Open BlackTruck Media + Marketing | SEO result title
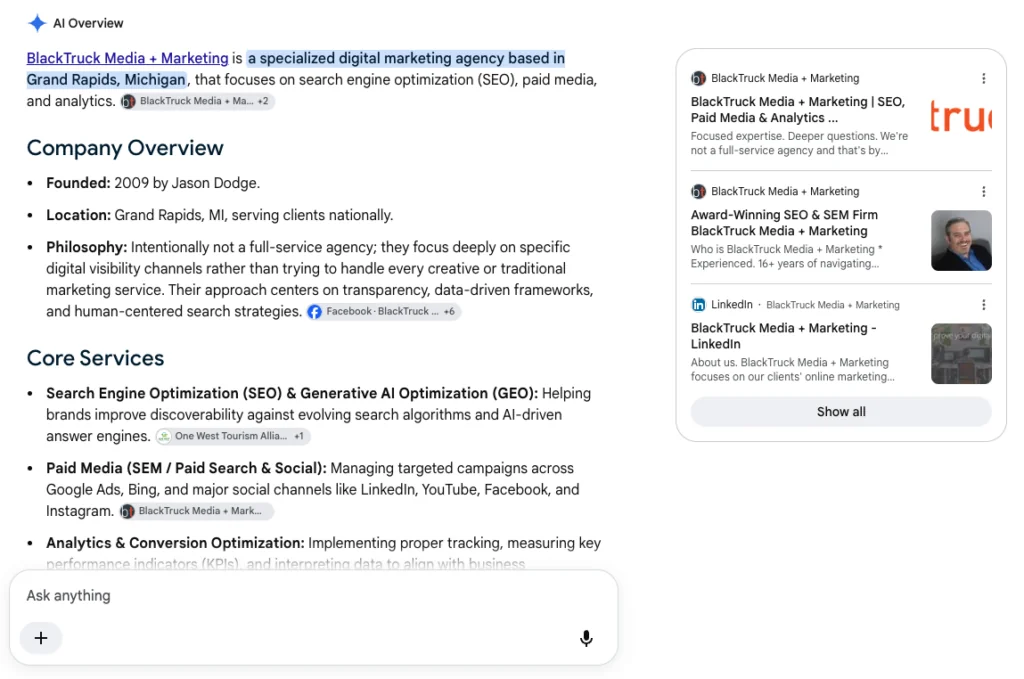 tap(798, 110)
